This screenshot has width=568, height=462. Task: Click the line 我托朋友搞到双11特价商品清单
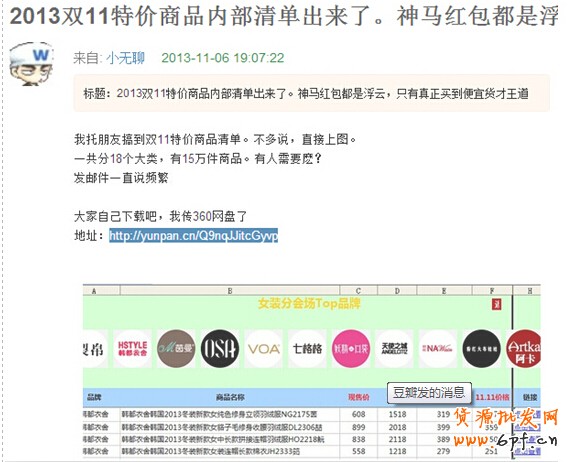215,139
